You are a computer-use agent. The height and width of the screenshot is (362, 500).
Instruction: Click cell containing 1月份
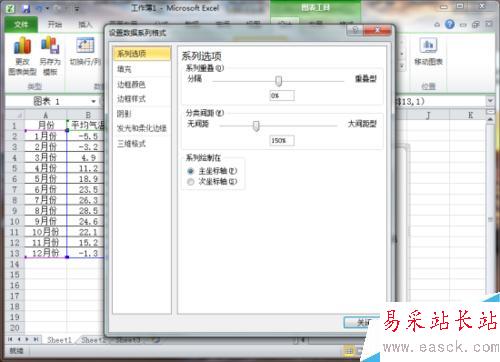click(46, 136)
